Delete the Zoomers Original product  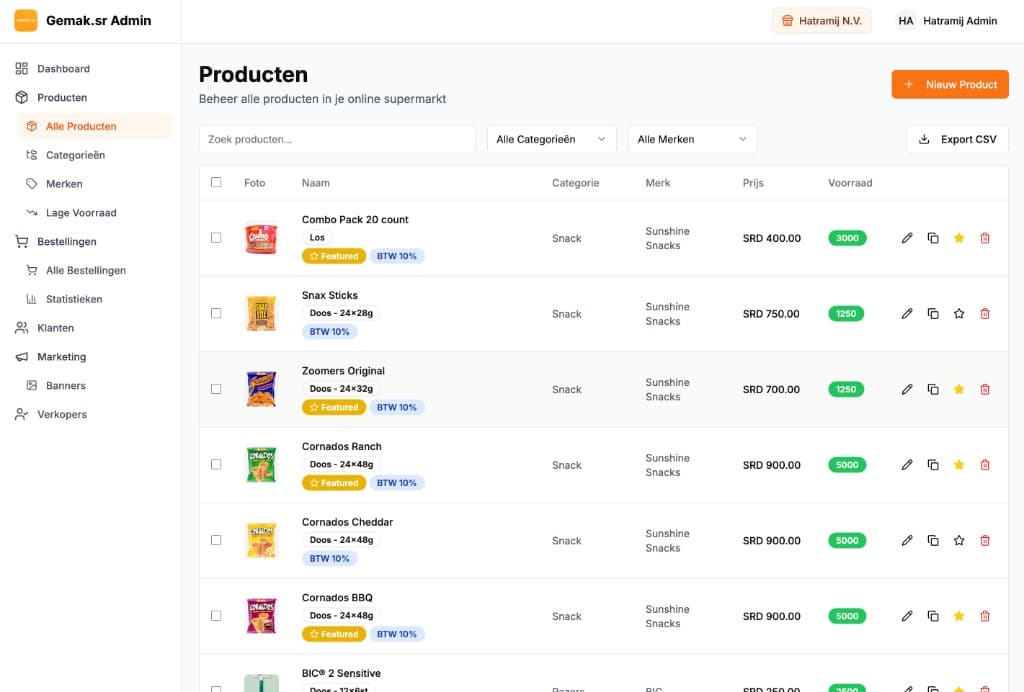tap(985, 390)
